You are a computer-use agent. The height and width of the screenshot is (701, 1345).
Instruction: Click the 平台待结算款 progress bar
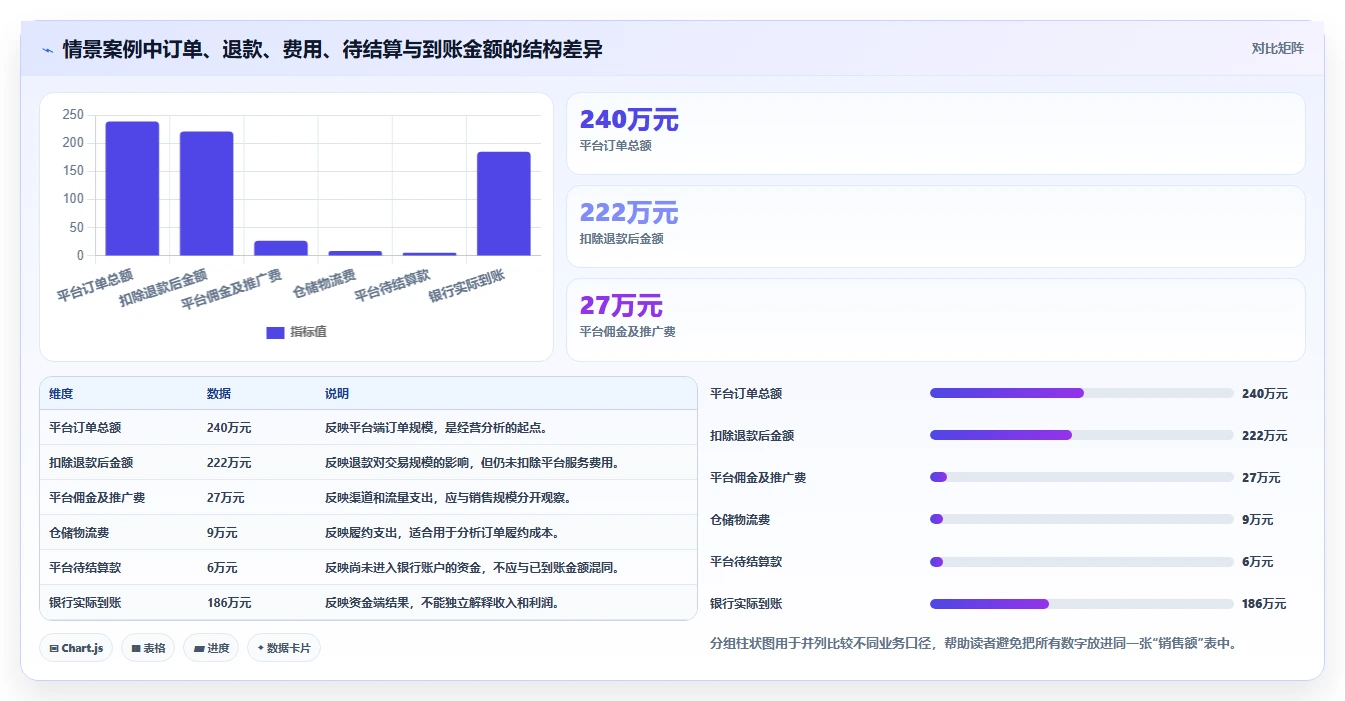1081,561
